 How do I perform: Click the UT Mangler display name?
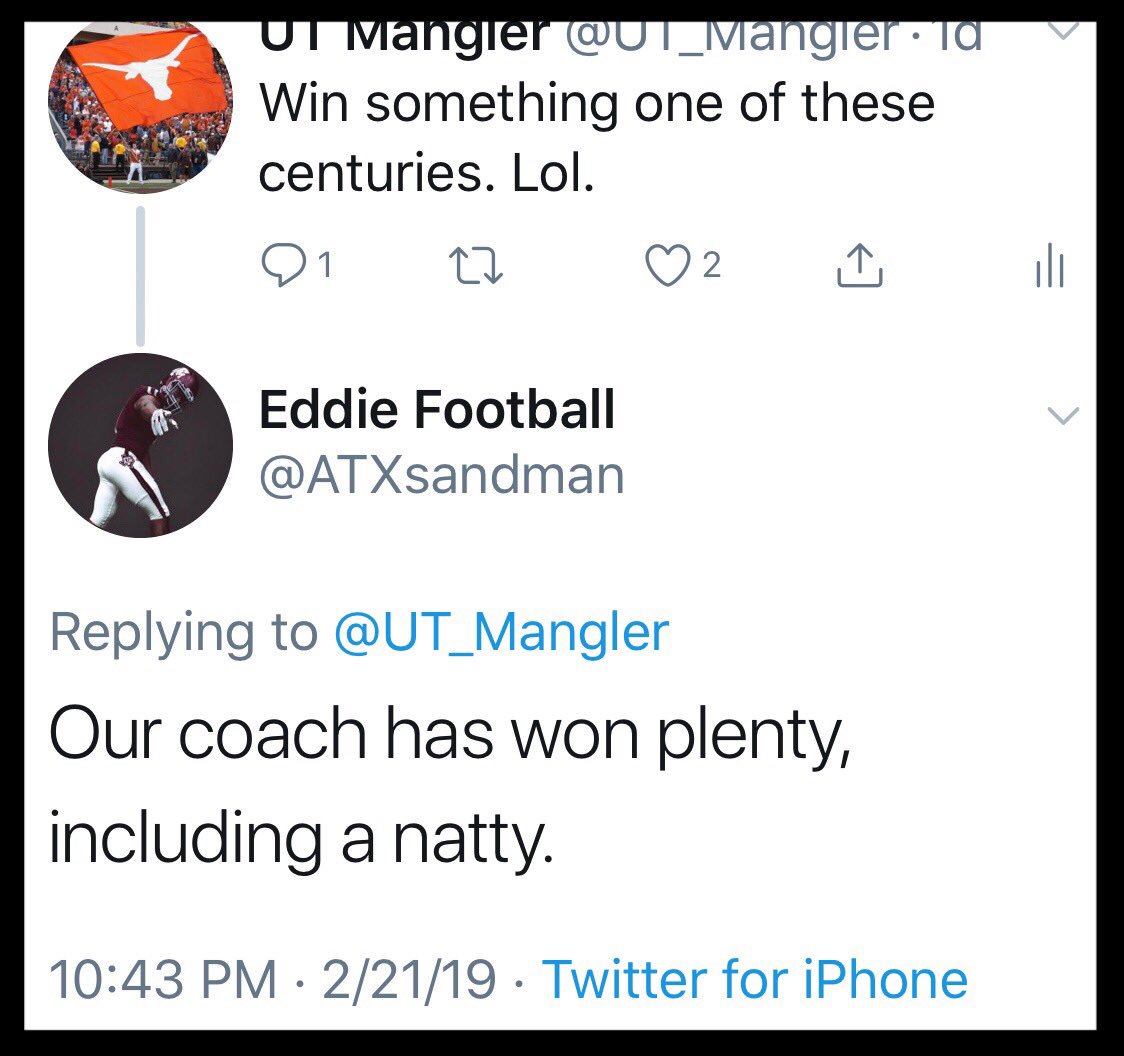(x=404, y=37)
